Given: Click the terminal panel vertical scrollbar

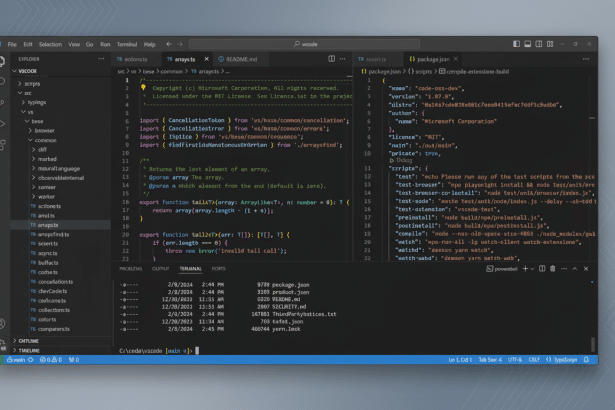Looking at the screenshot, I should pyautogui.click(x=593, y=344).
